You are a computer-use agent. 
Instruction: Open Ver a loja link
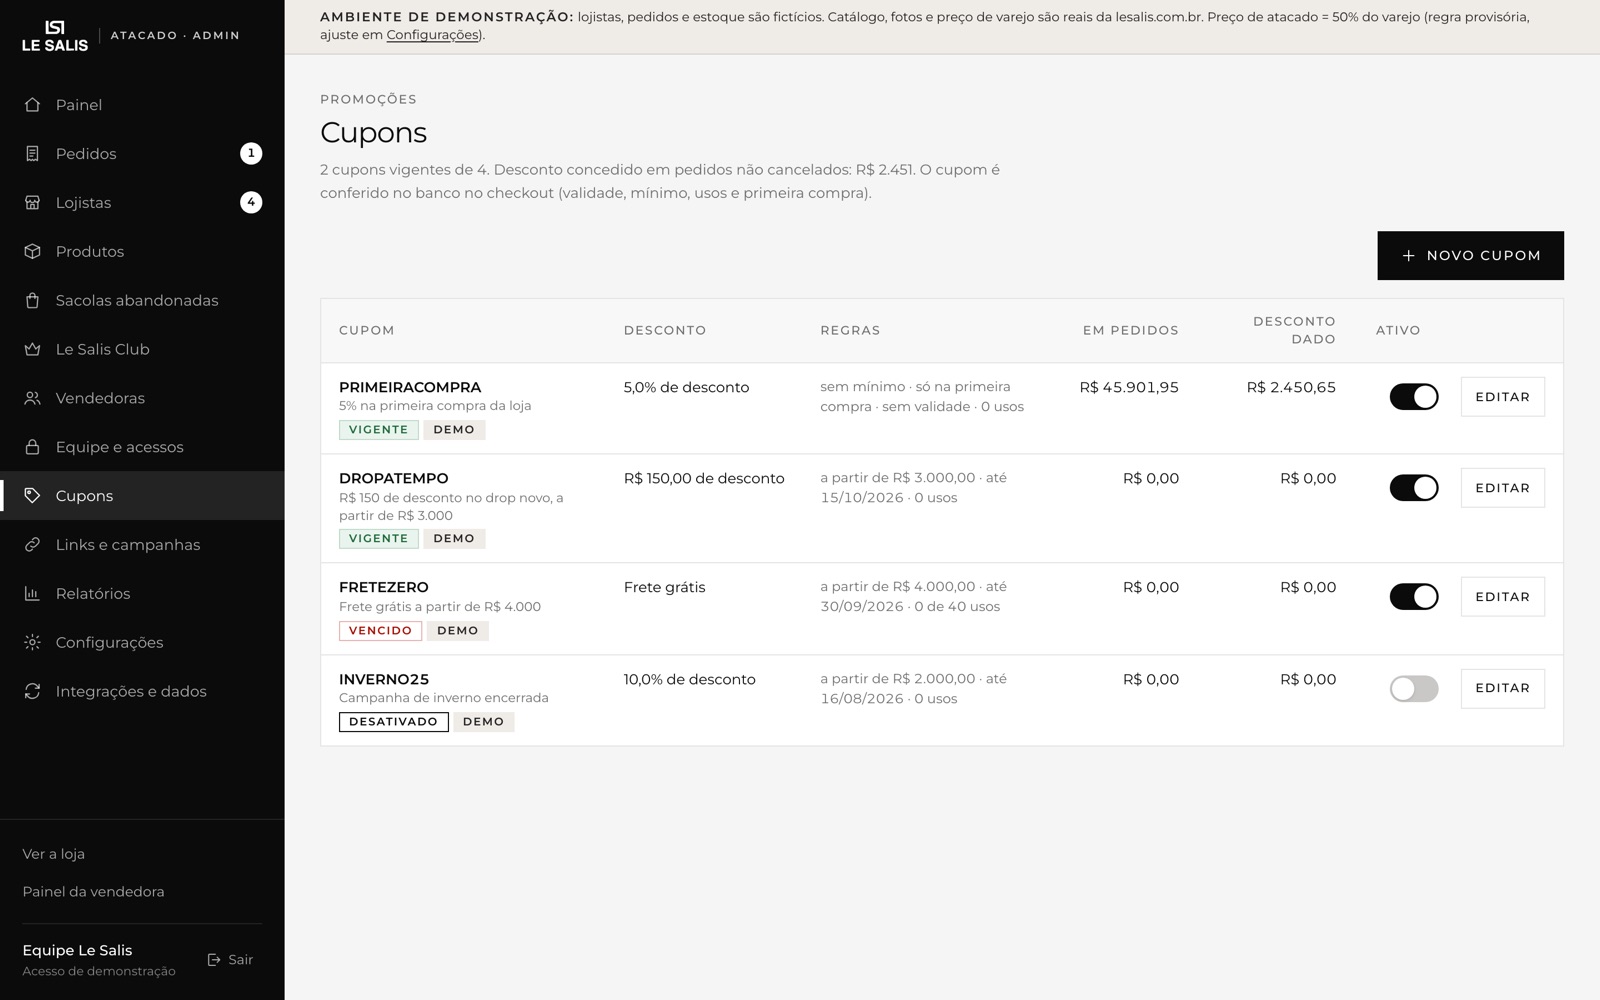click(54, 854)
